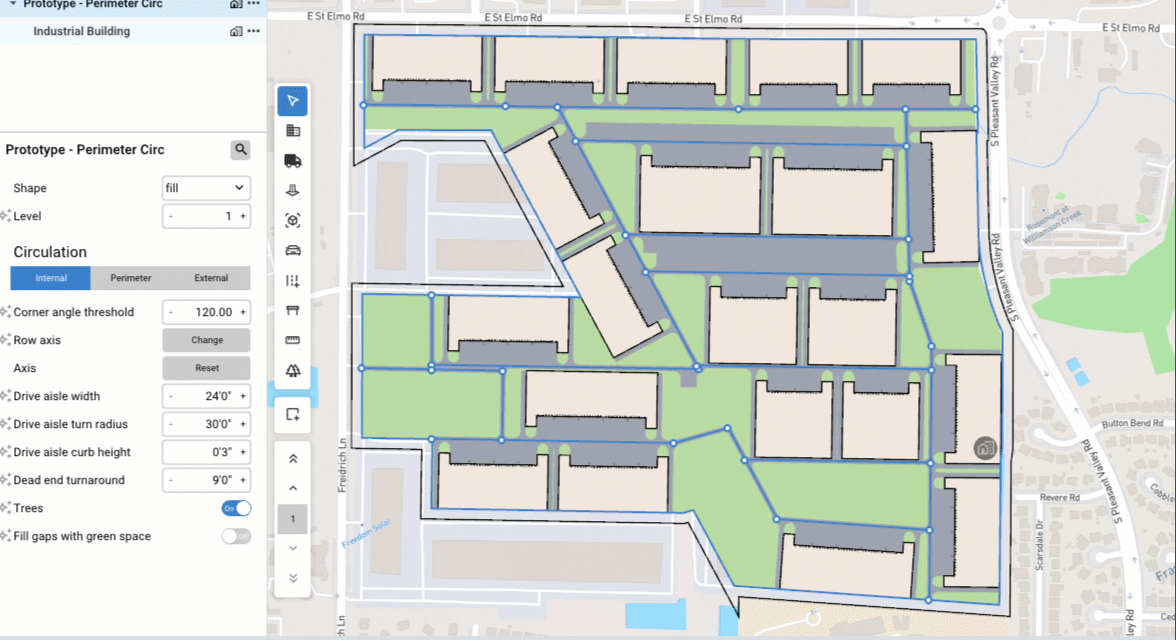Click sparkle icon beside Drive aisle curb height

6,452
